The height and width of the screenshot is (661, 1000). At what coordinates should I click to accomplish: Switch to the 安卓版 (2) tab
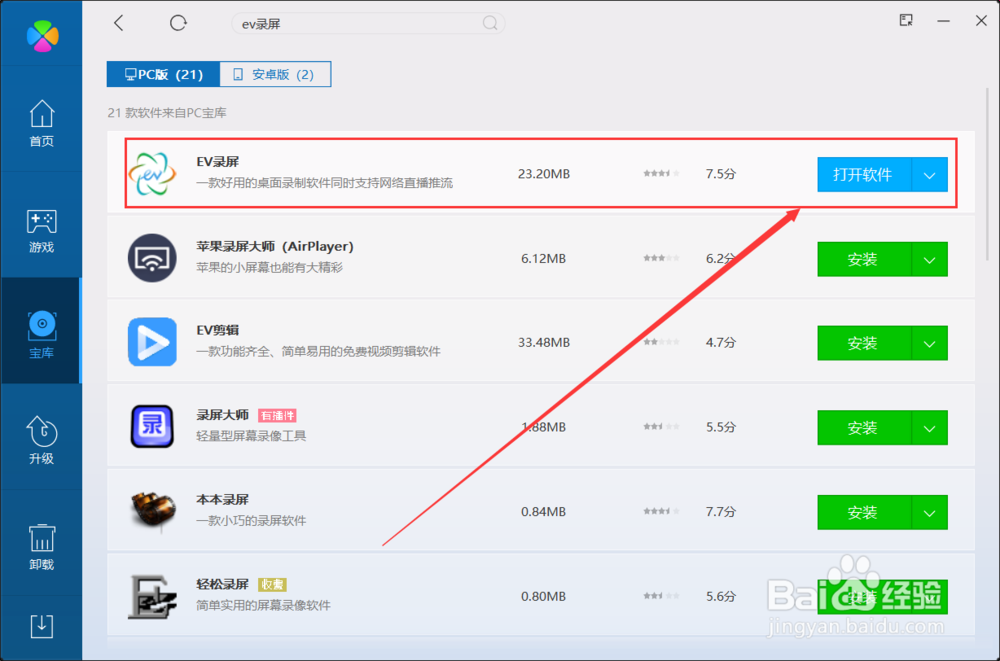pyautogui.click(x=276, y=74)
